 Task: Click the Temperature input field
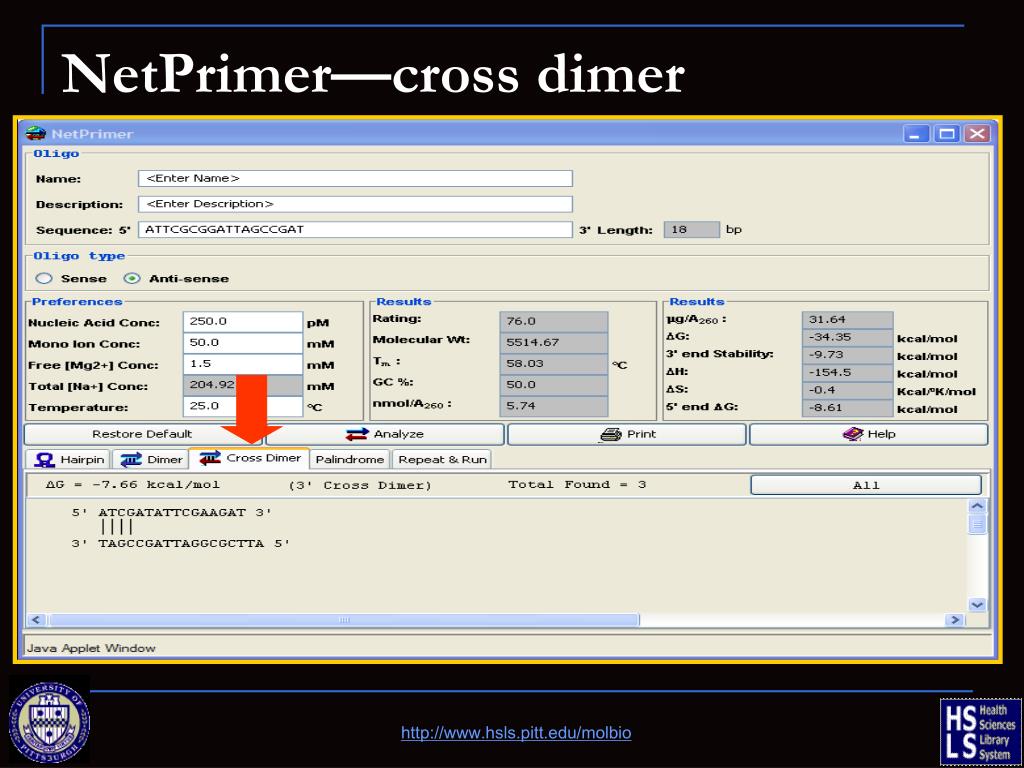pyautogui.click(x=243, y=406)
